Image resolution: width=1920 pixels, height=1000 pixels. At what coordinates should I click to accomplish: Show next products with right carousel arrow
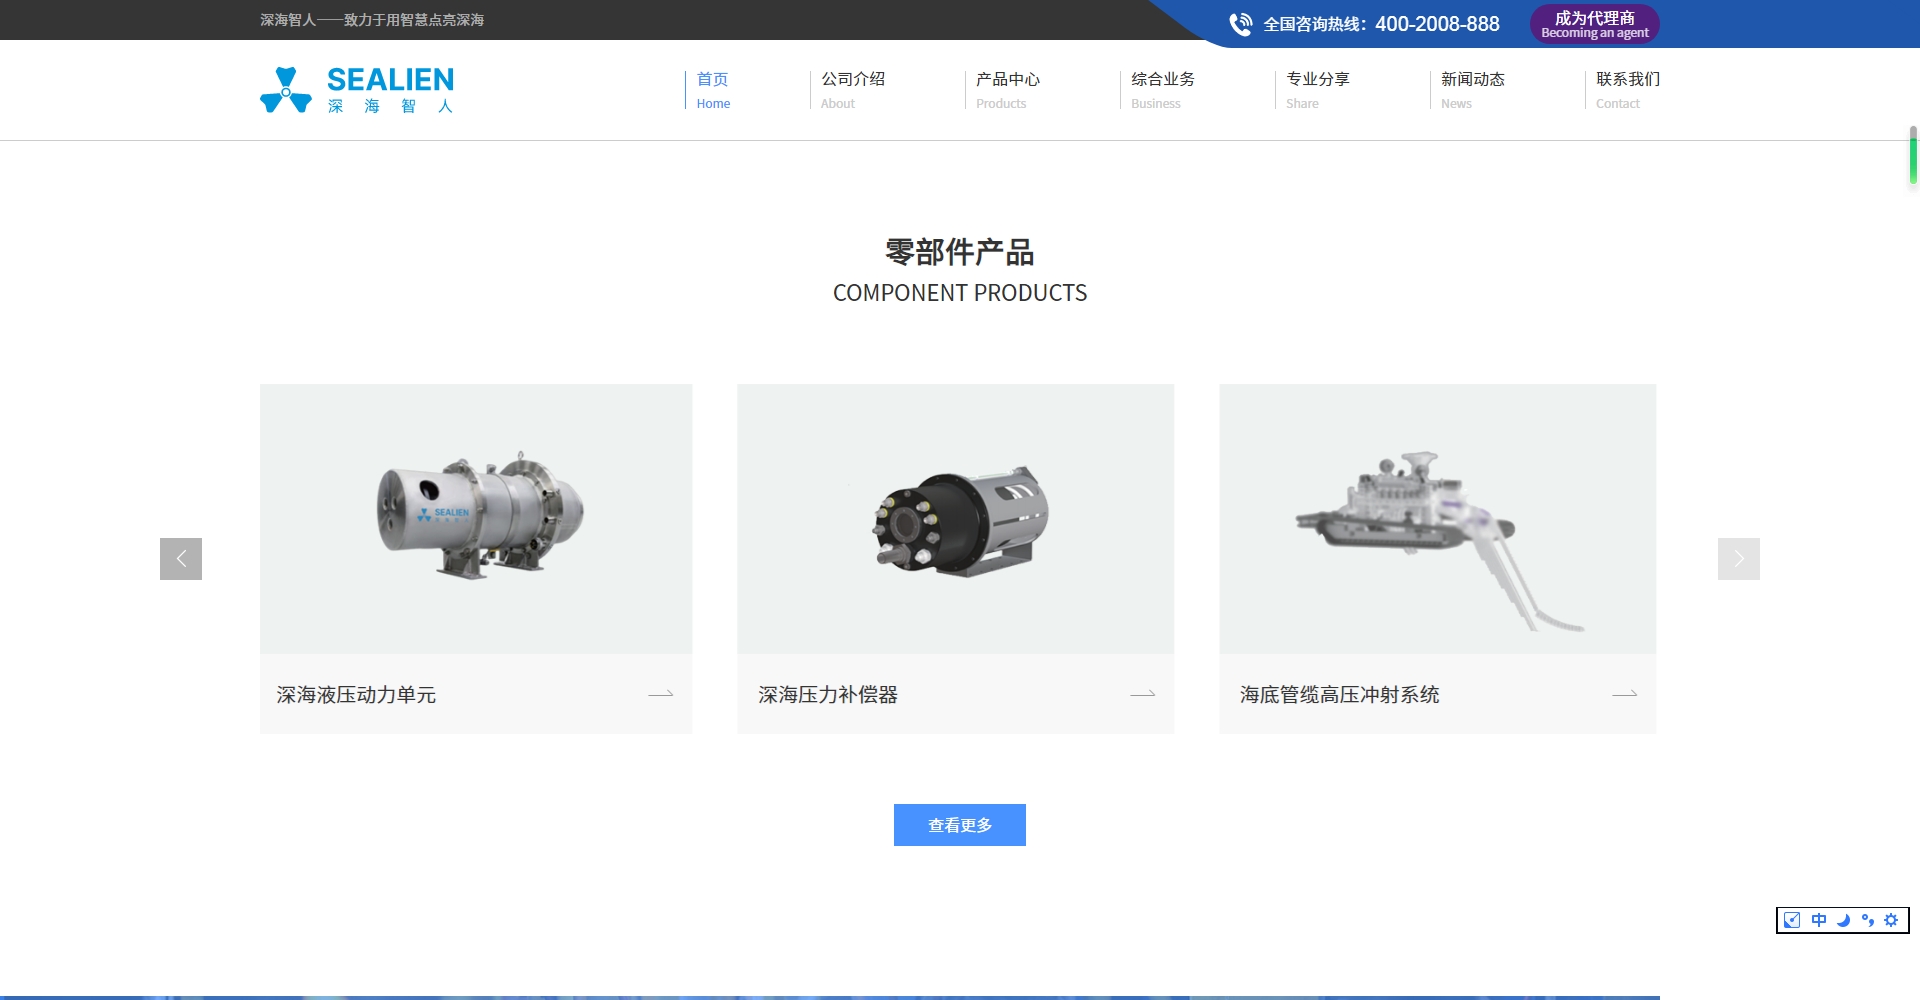(1738, 559)
